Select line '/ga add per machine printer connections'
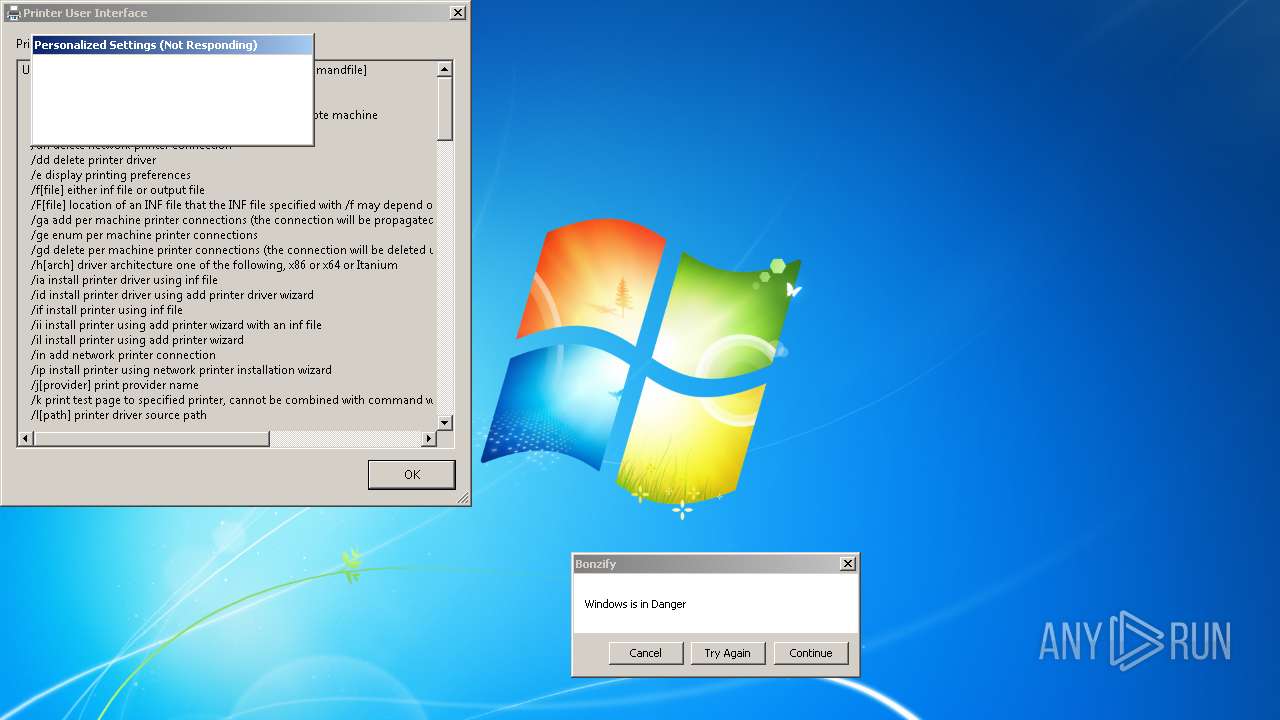Screen dimensions: 1280x720 tap(232, 220)
